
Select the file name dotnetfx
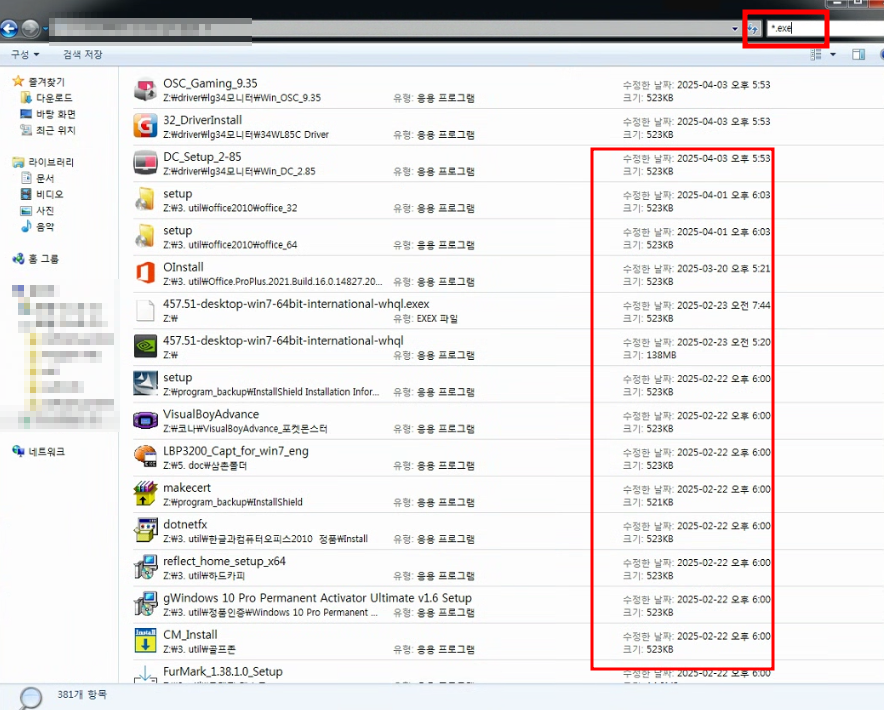point(185,524)
